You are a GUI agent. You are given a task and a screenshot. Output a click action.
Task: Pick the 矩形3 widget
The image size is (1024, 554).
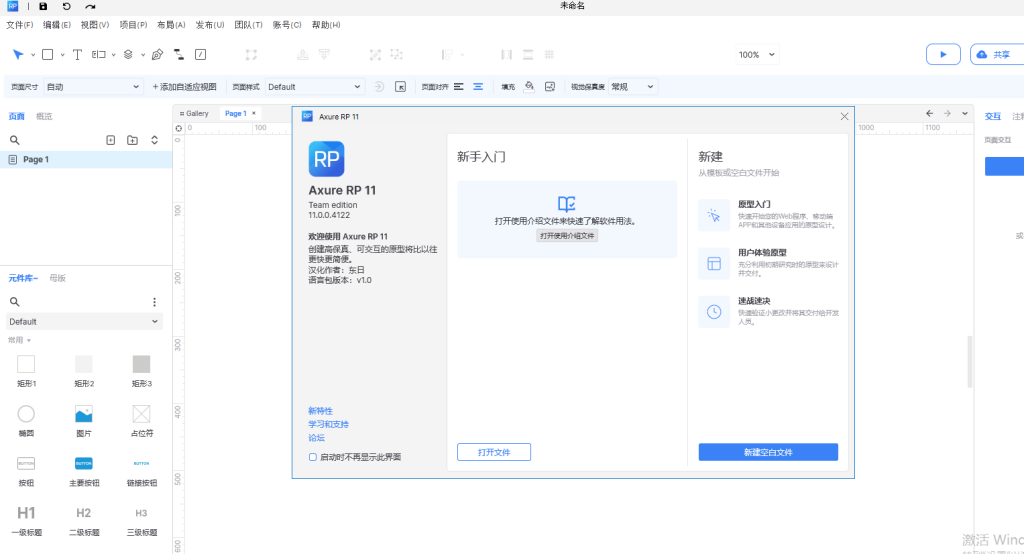click(x=141, y=370)
